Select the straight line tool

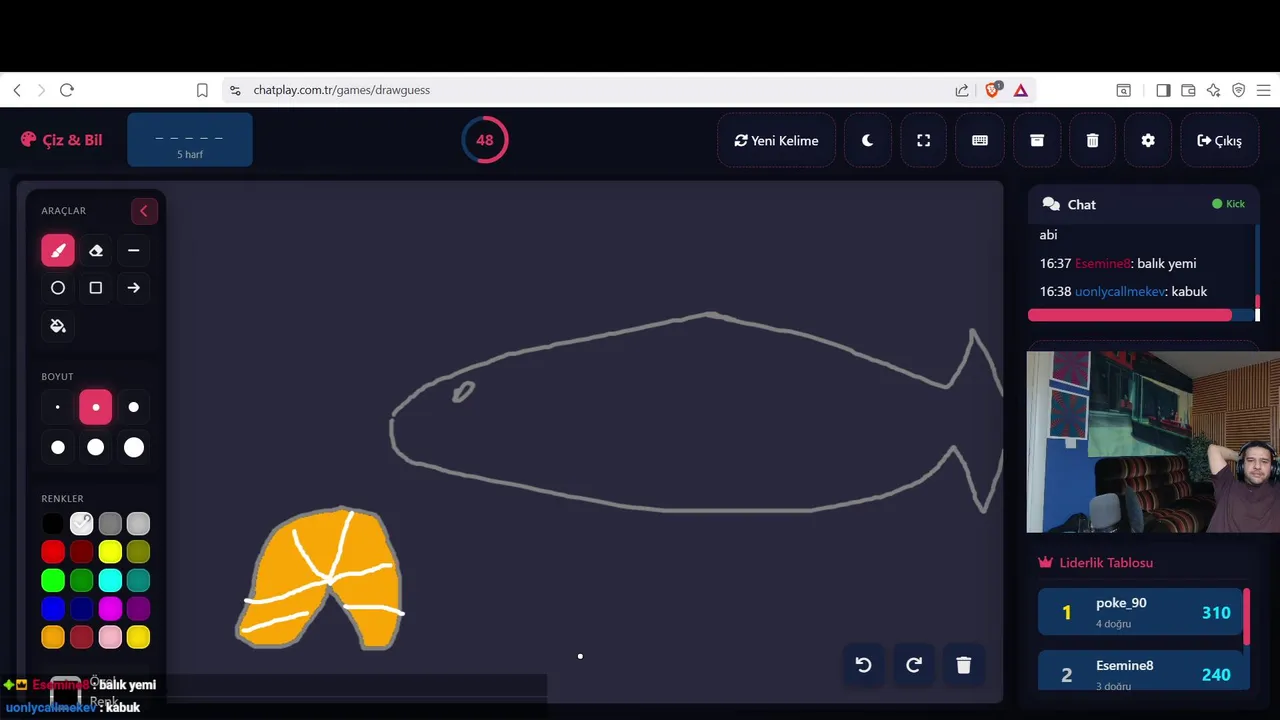(x=134, y=250)
